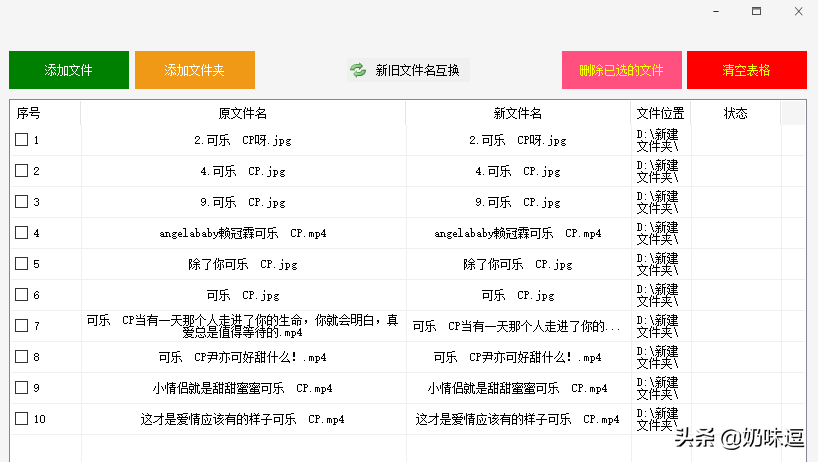
Task: Click new file name cell in row 6
Action: (x=518, y=295)
